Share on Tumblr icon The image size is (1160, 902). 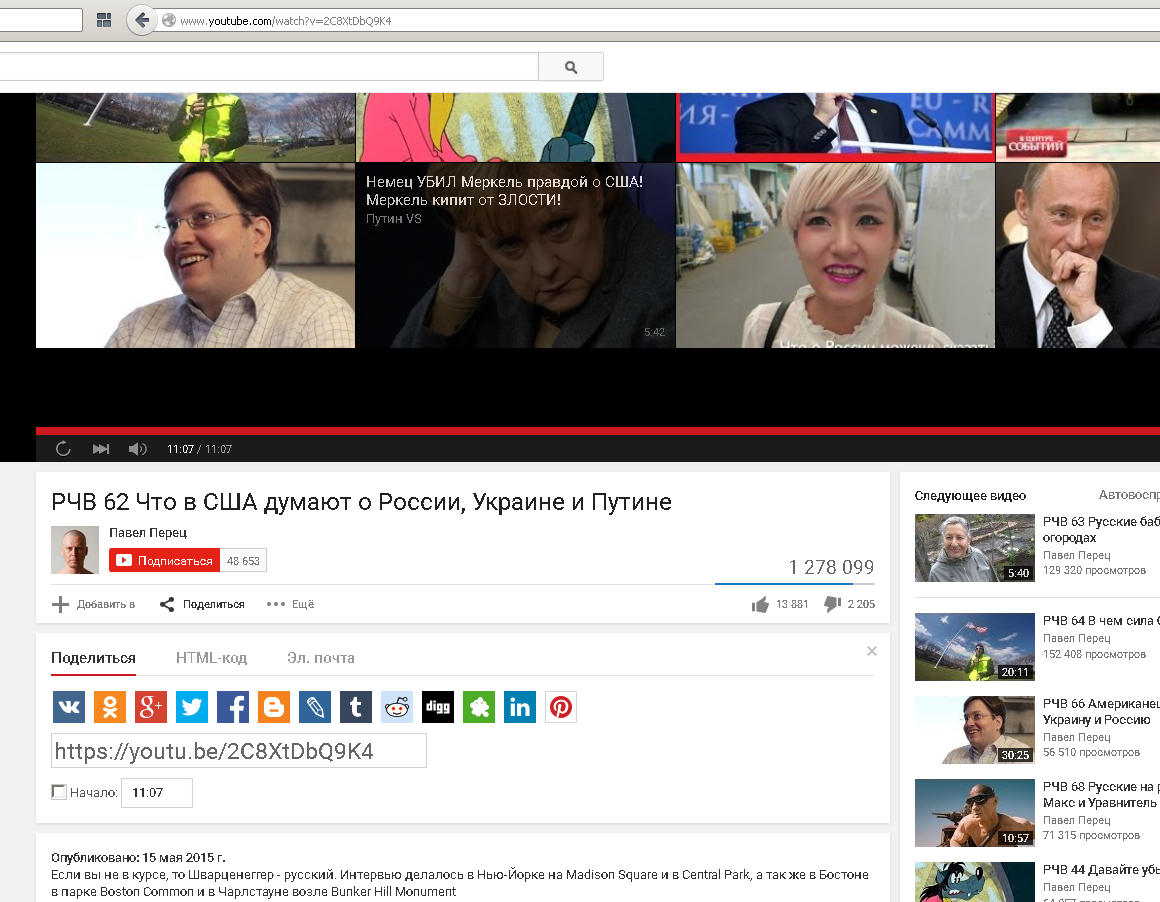[x=356, y=707]
